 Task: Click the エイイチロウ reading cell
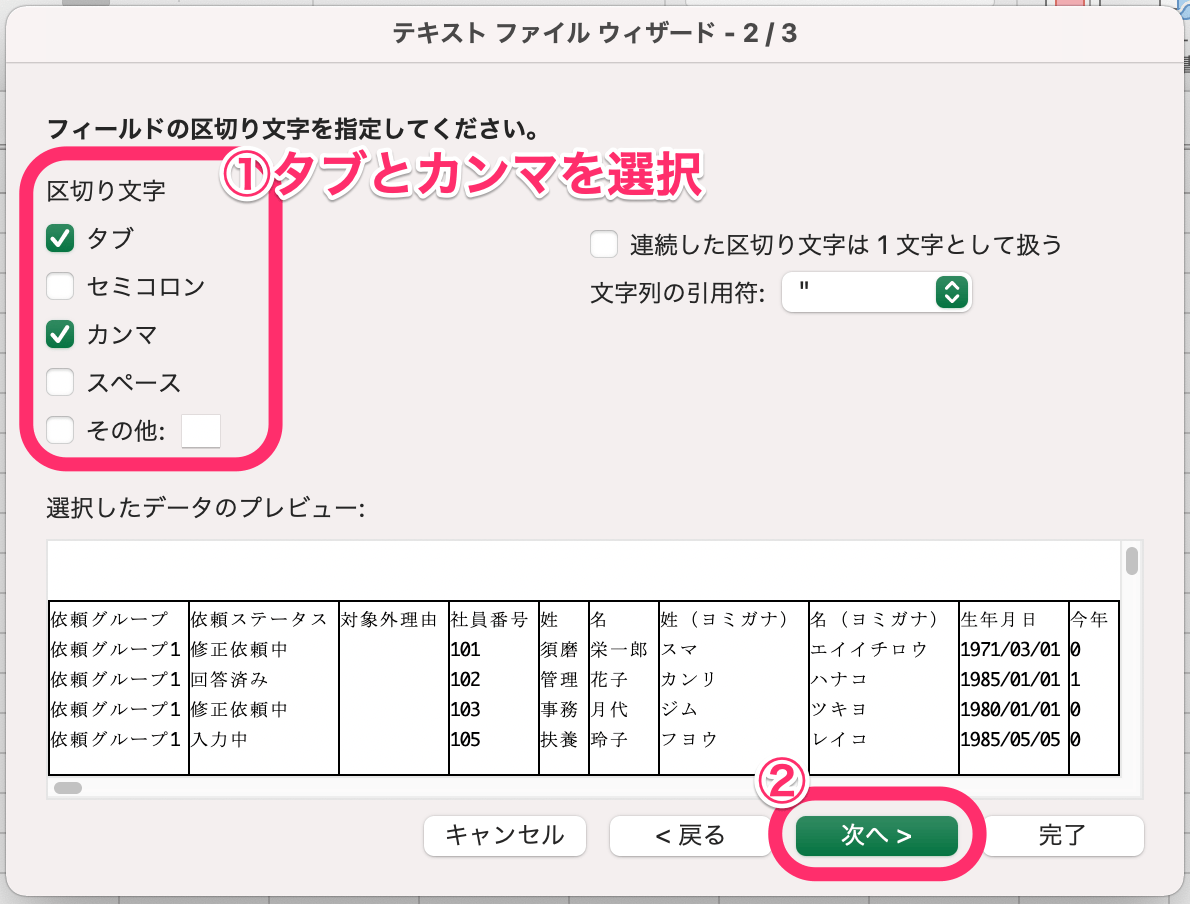pos(869,650)
